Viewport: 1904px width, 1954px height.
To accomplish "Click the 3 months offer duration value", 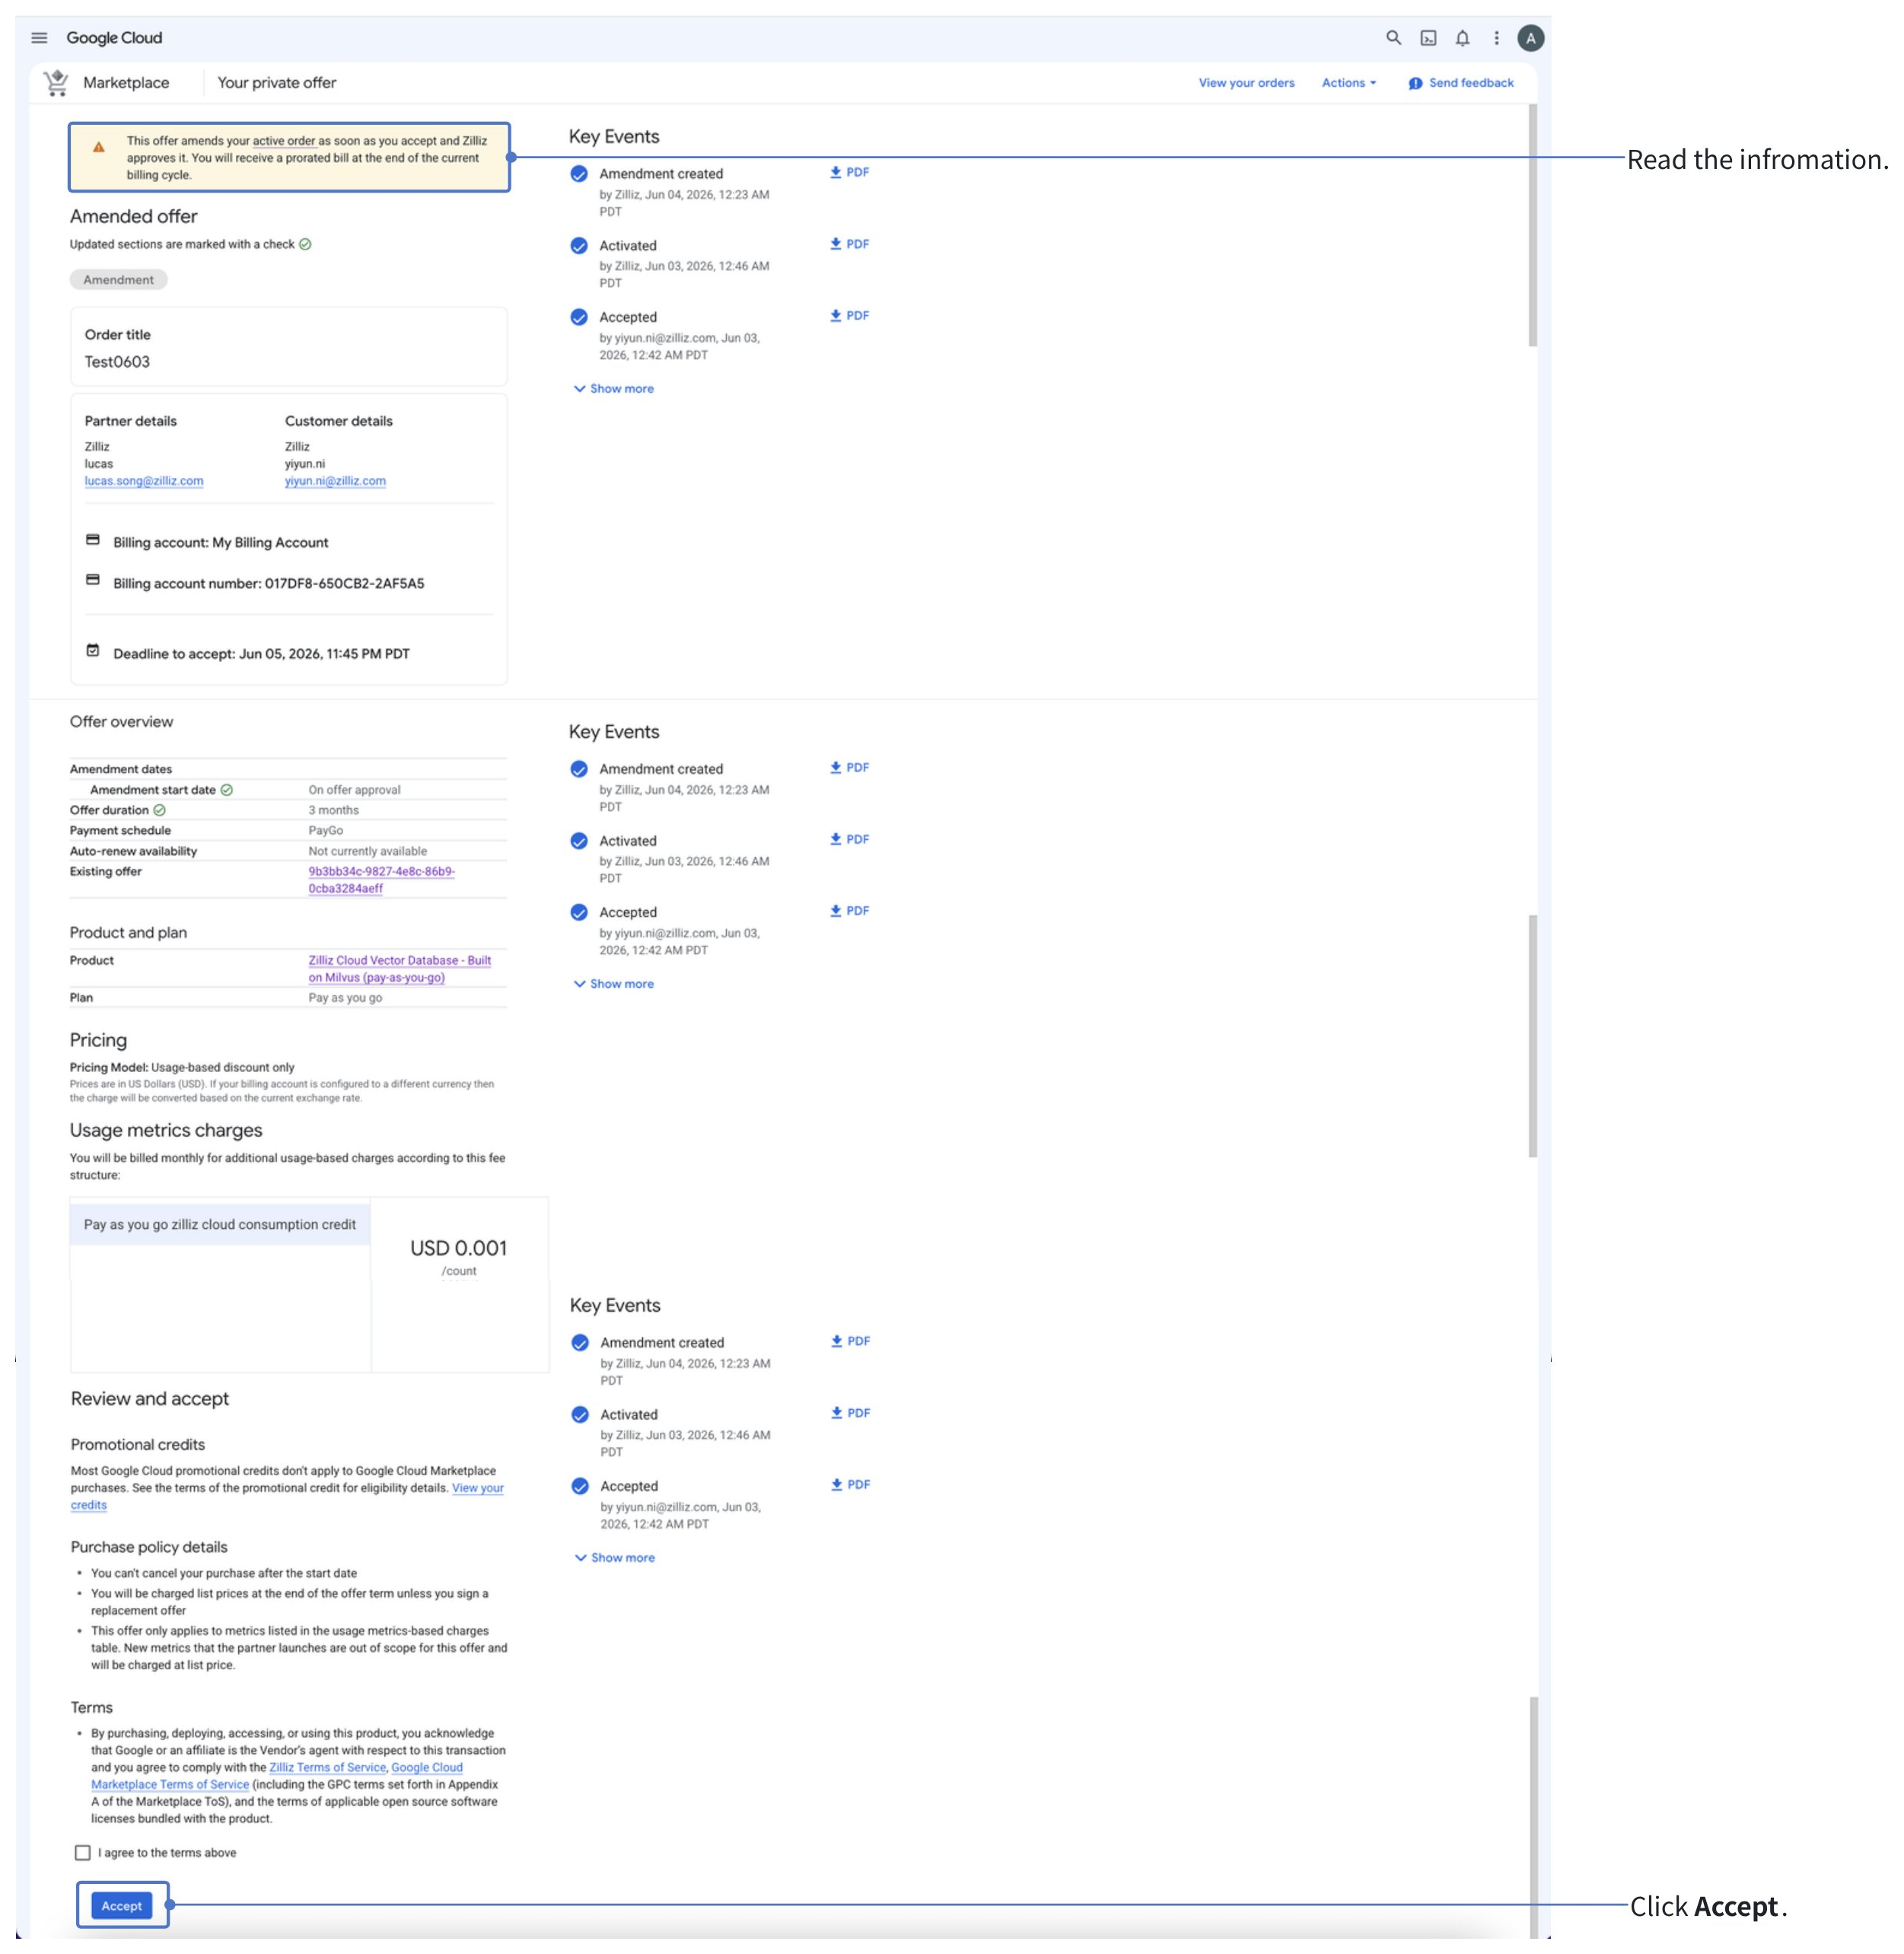I will tap(333, 810).
